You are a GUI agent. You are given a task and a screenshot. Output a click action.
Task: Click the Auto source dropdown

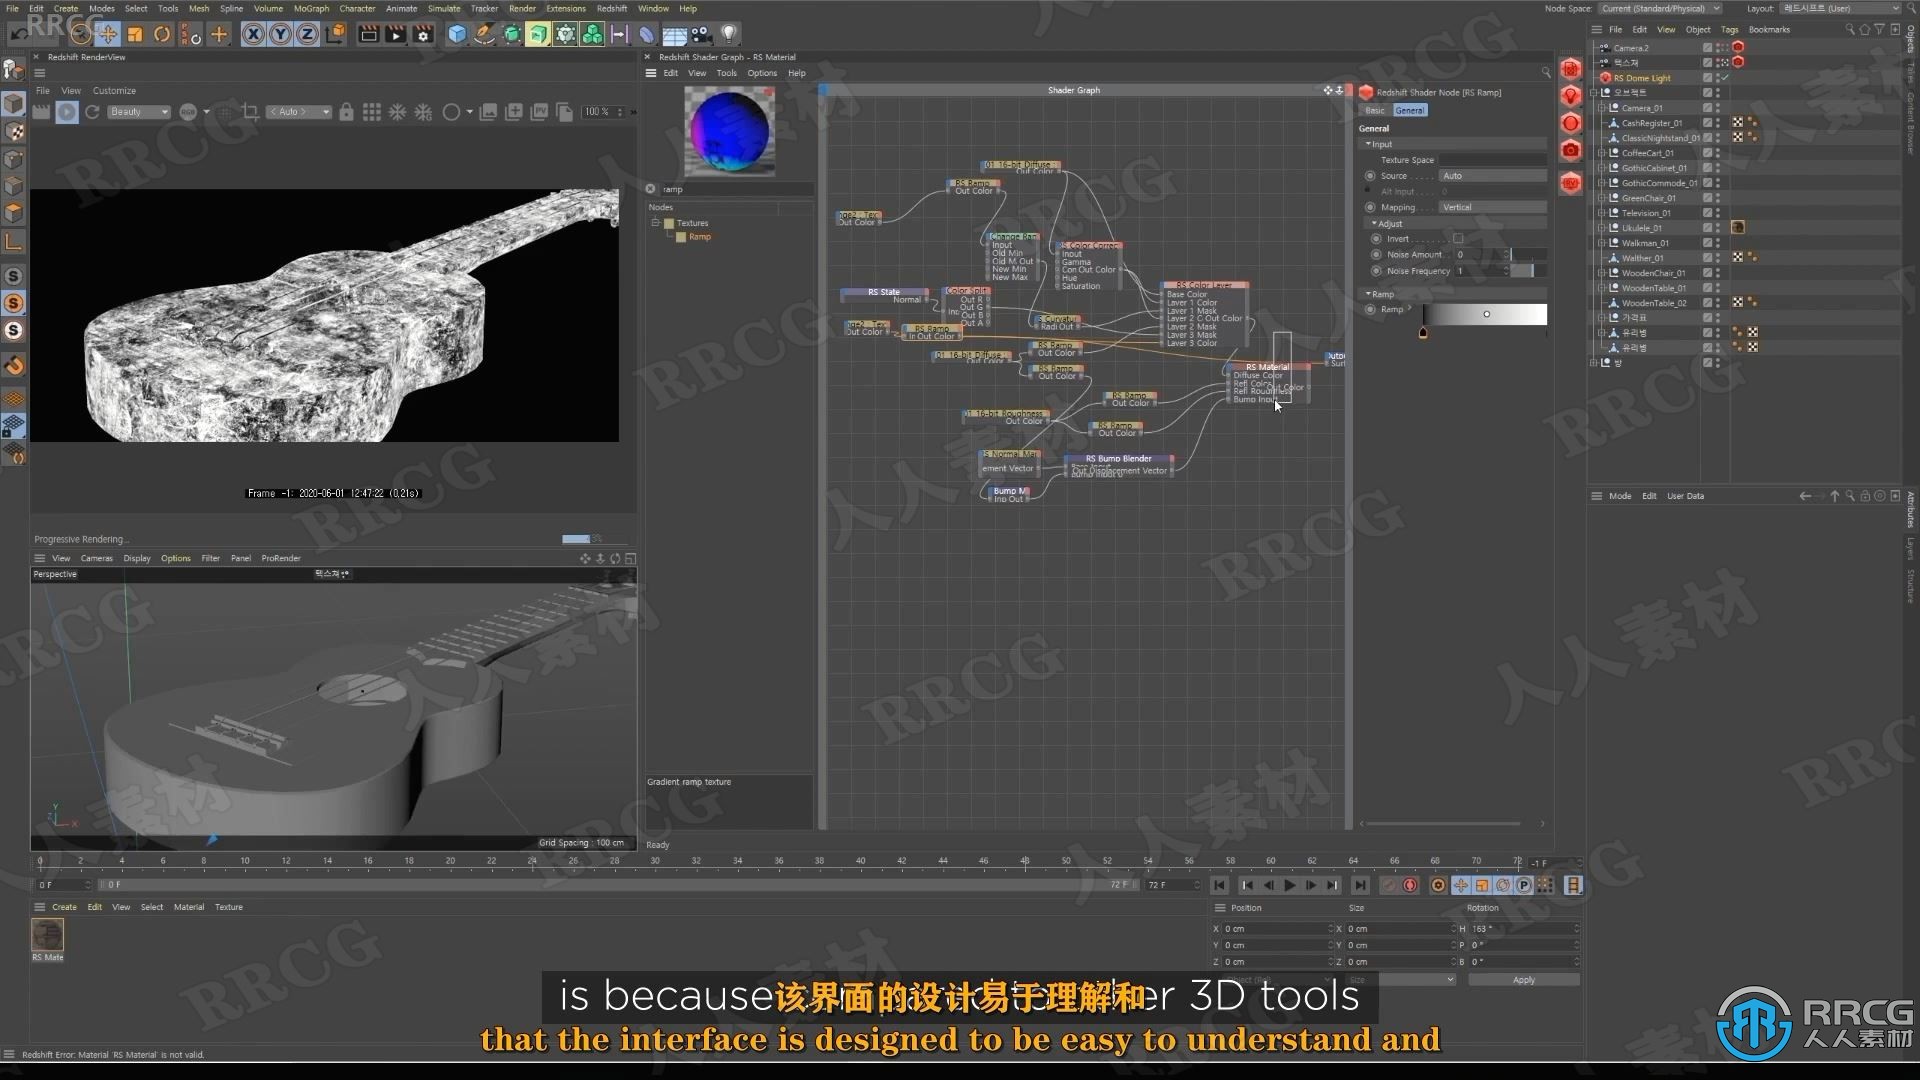(1491, 174)
